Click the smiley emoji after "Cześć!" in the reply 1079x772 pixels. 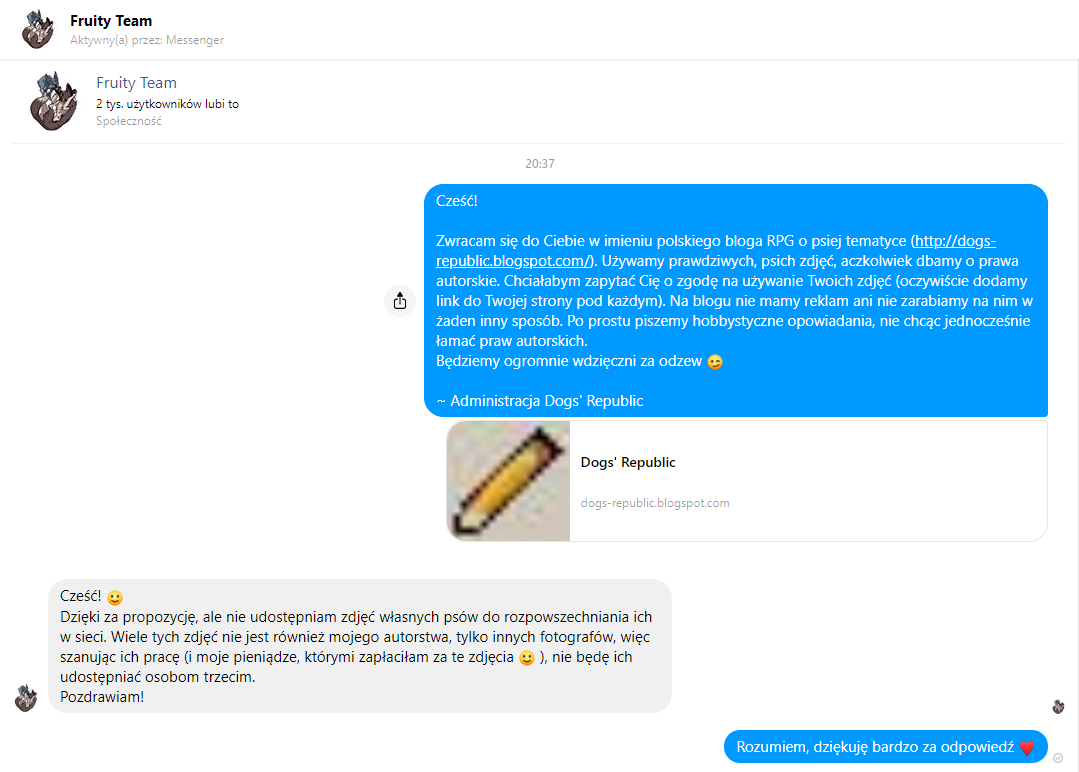tap(115, 597)
